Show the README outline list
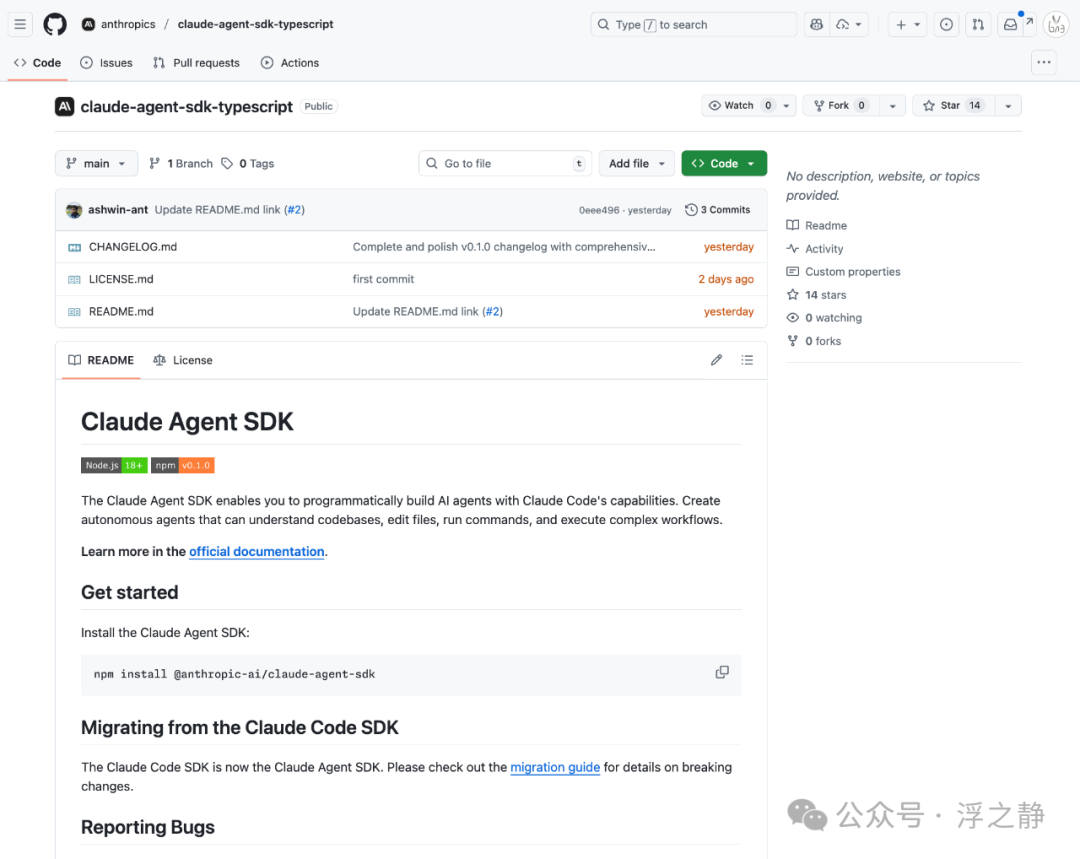 (x=747, y=360)
